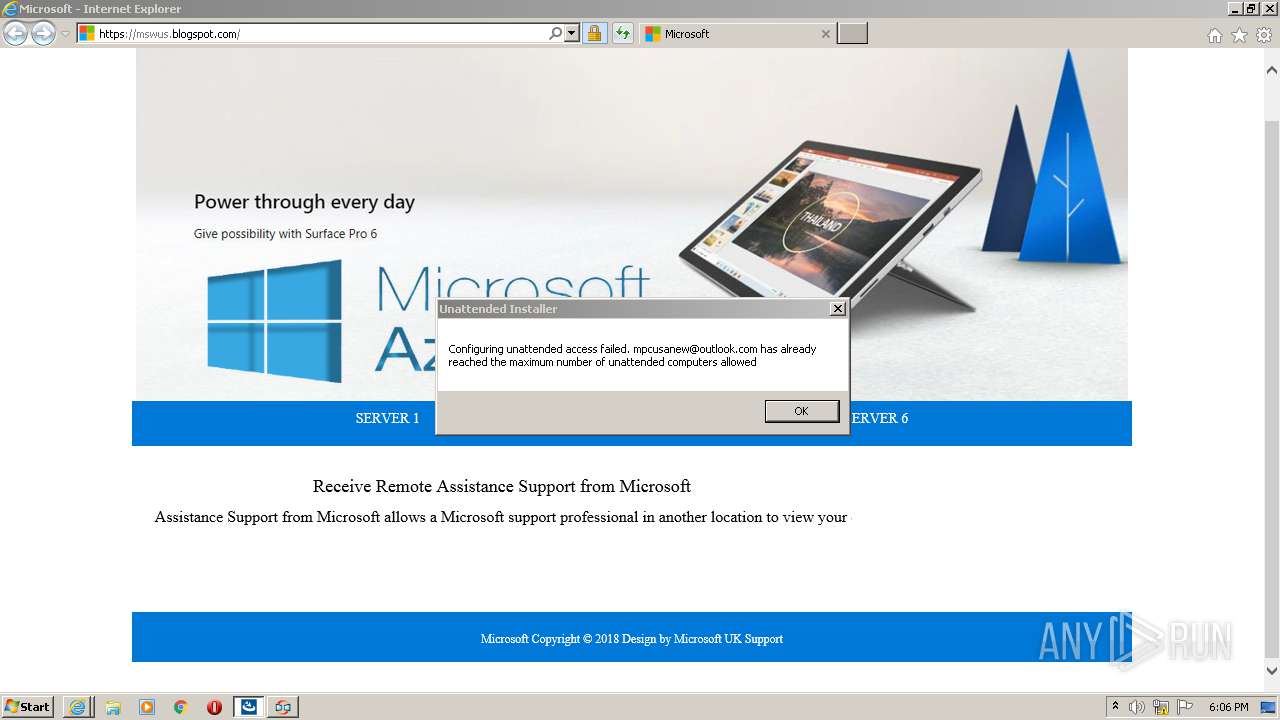Click the green refresh page icon

click(x=623, y=33)
